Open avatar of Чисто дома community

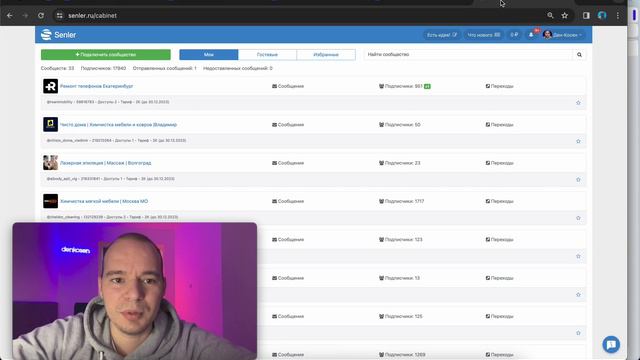click(x=51, y=124)
